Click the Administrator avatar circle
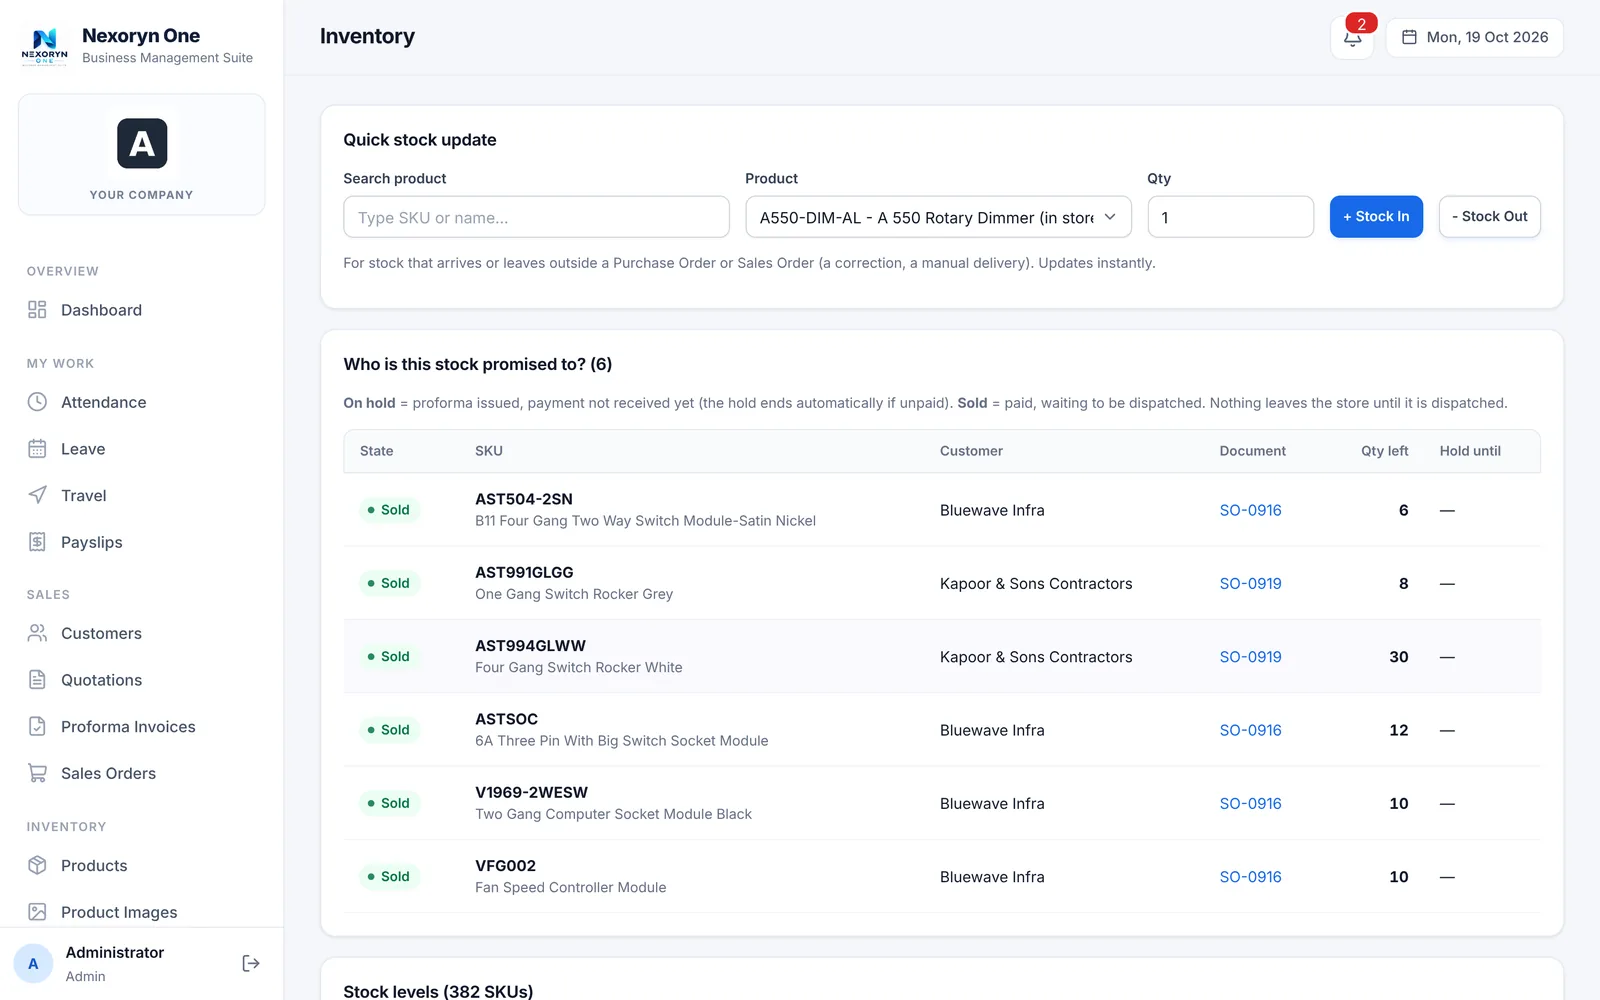 (x=33, y=964)
